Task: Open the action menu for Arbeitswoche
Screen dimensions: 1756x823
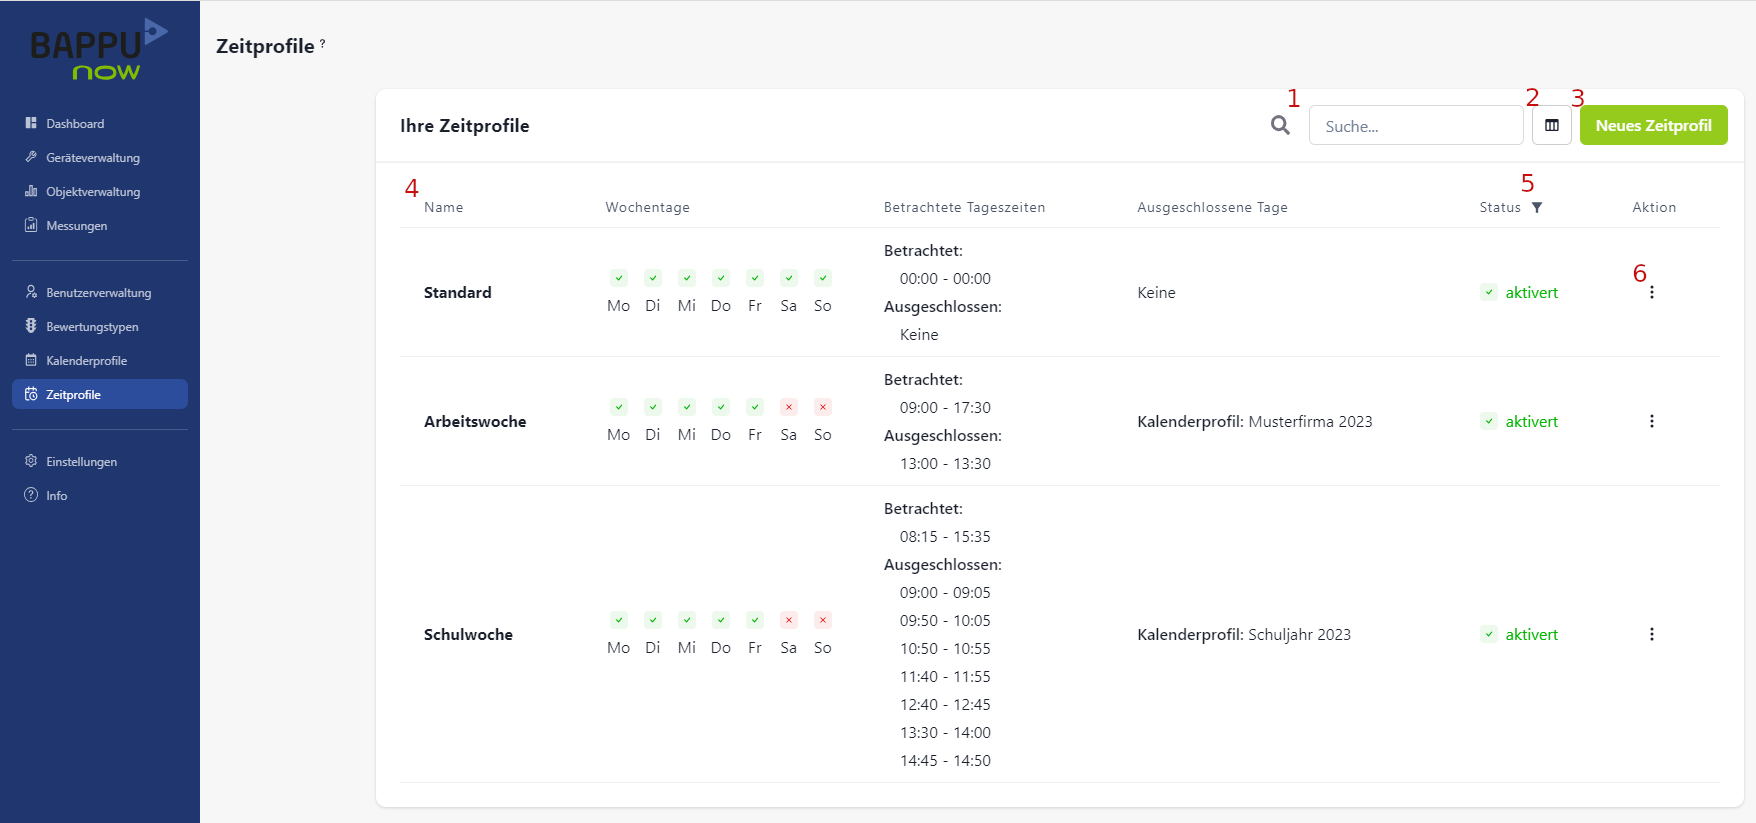Action: point(1652,421)
